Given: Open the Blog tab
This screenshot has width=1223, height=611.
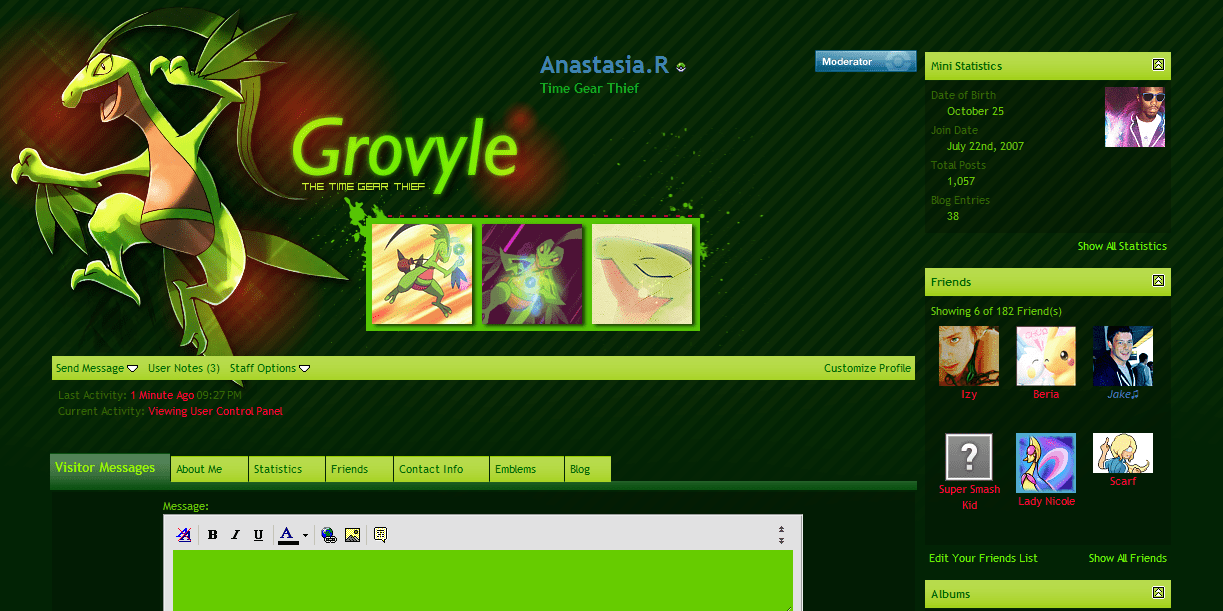Looking at the screenshot, I should (x=588, y=469).
